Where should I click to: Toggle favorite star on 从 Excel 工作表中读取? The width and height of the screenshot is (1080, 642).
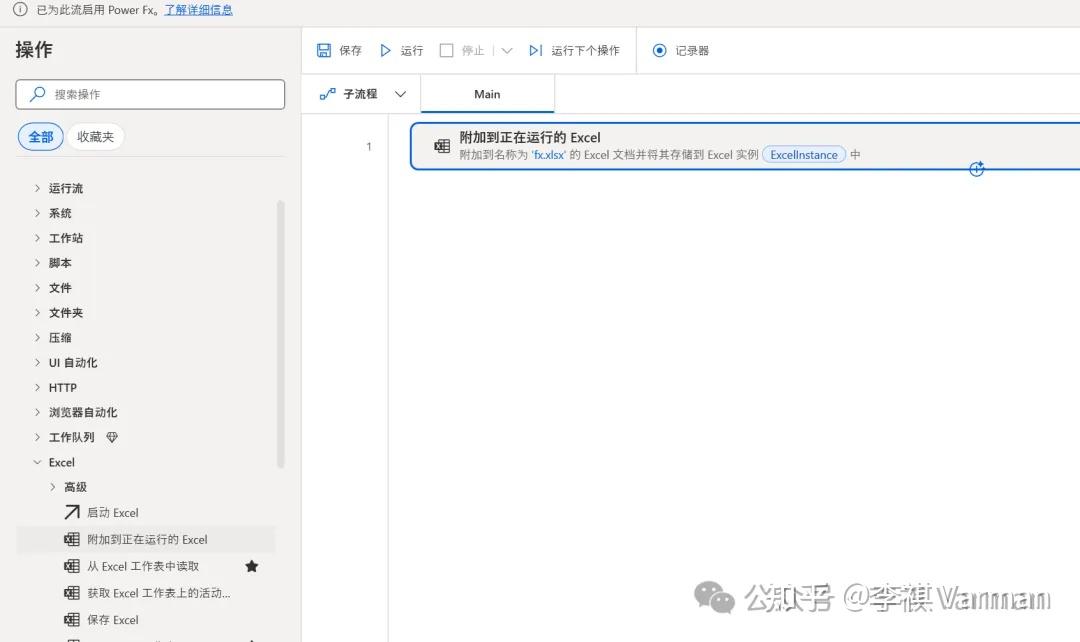(x=251, y=565)
